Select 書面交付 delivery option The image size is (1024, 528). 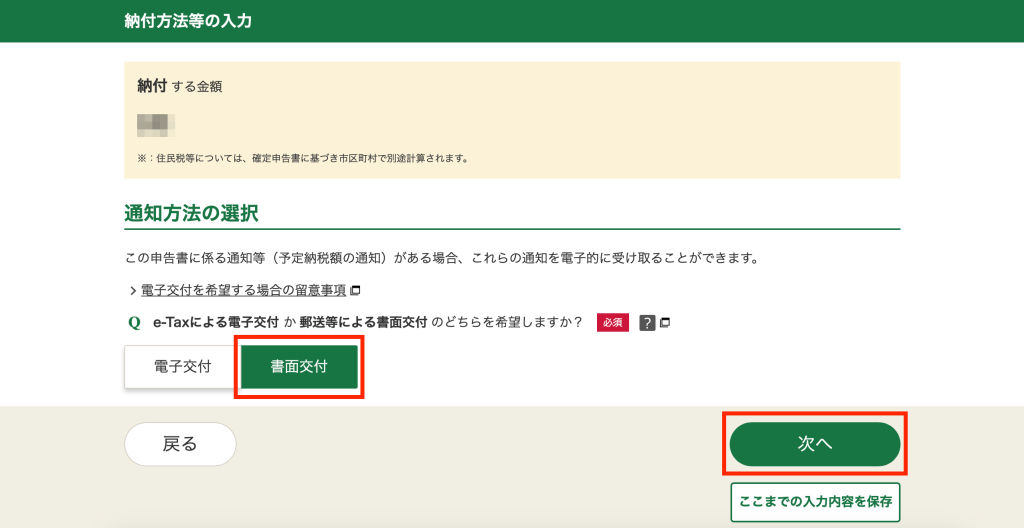(299, 367)
